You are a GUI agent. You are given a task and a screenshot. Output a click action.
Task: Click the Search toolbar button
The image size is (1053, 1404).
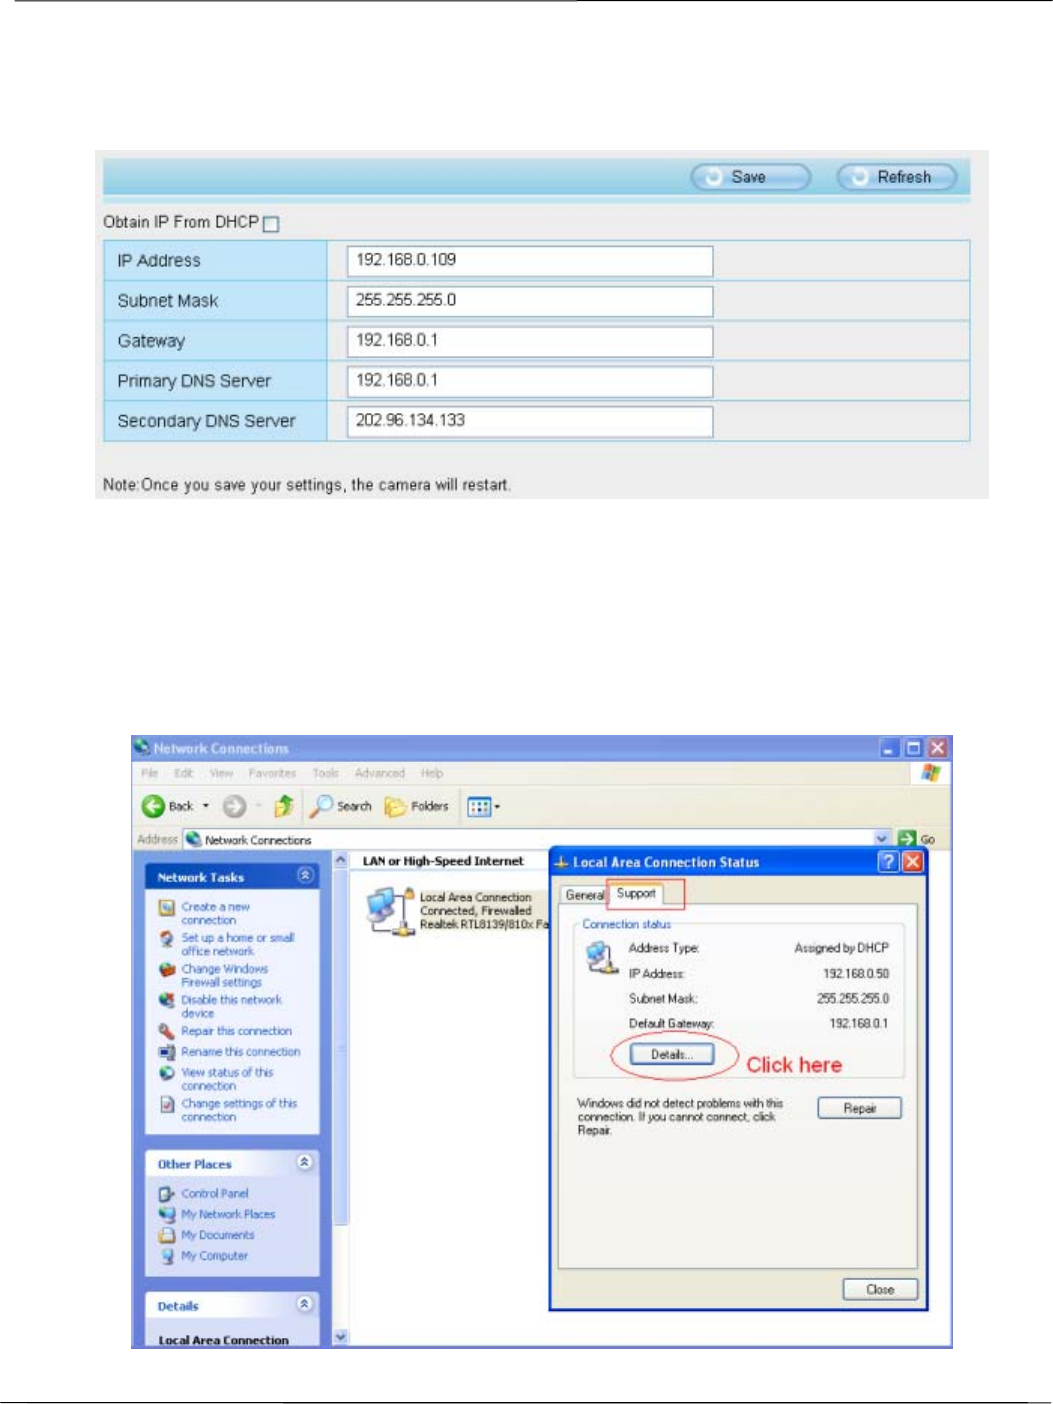(341, 806)
